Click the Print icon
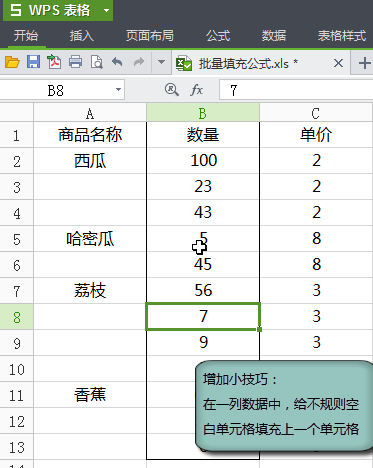373x468 pixels. [x=76, y=62]
